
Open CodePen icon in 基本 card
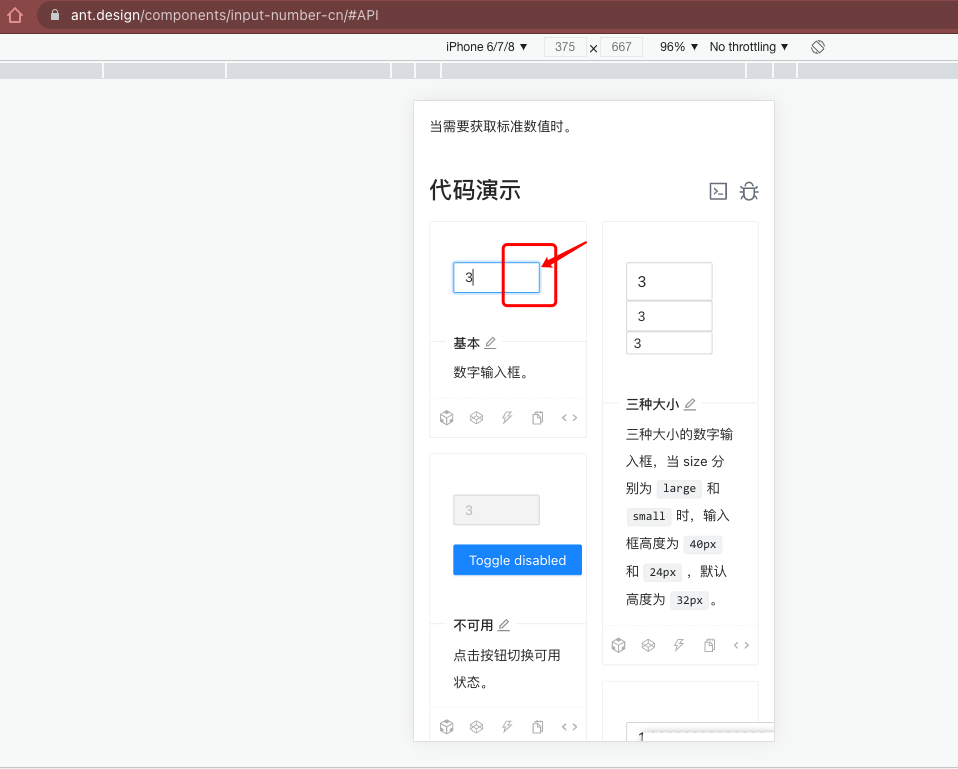pos(477,418)
